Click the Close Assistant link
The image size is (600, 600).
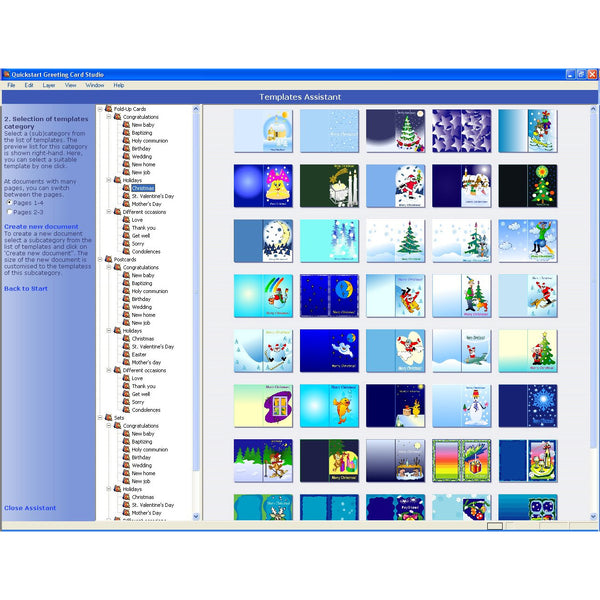click(x=30, y=508)
